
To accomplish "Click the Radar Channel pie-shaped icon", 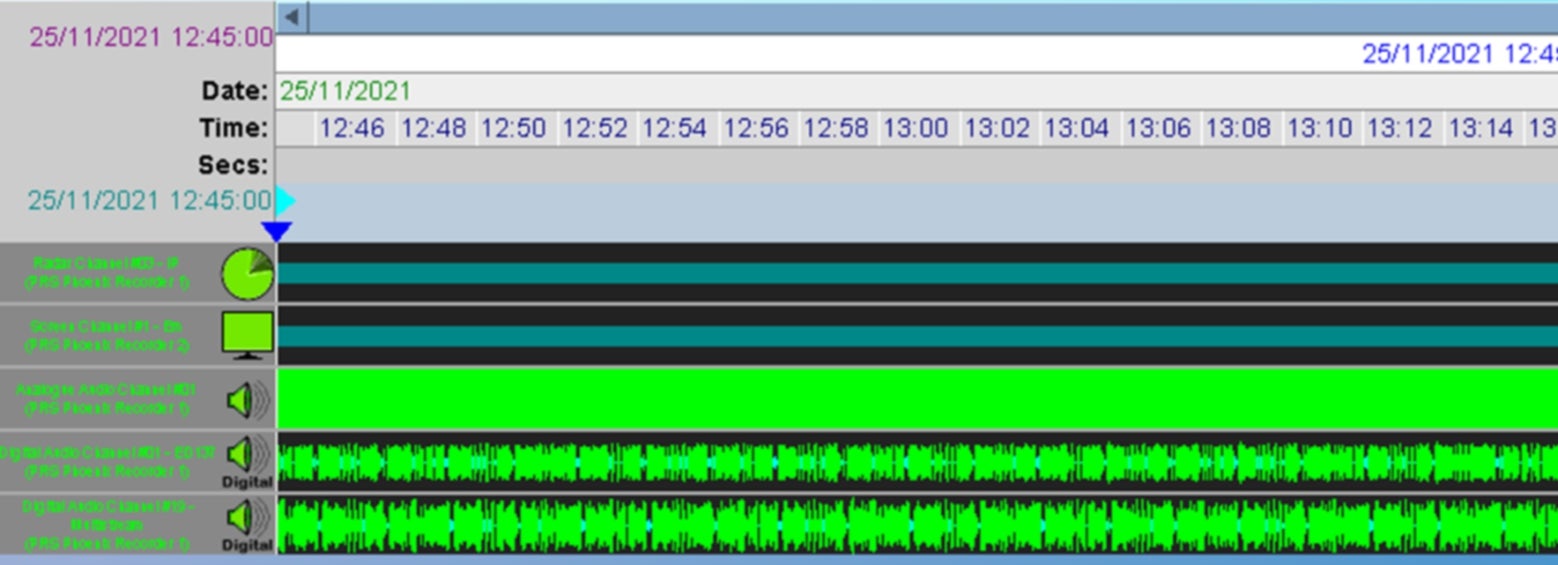I will [x=247, y=274].
